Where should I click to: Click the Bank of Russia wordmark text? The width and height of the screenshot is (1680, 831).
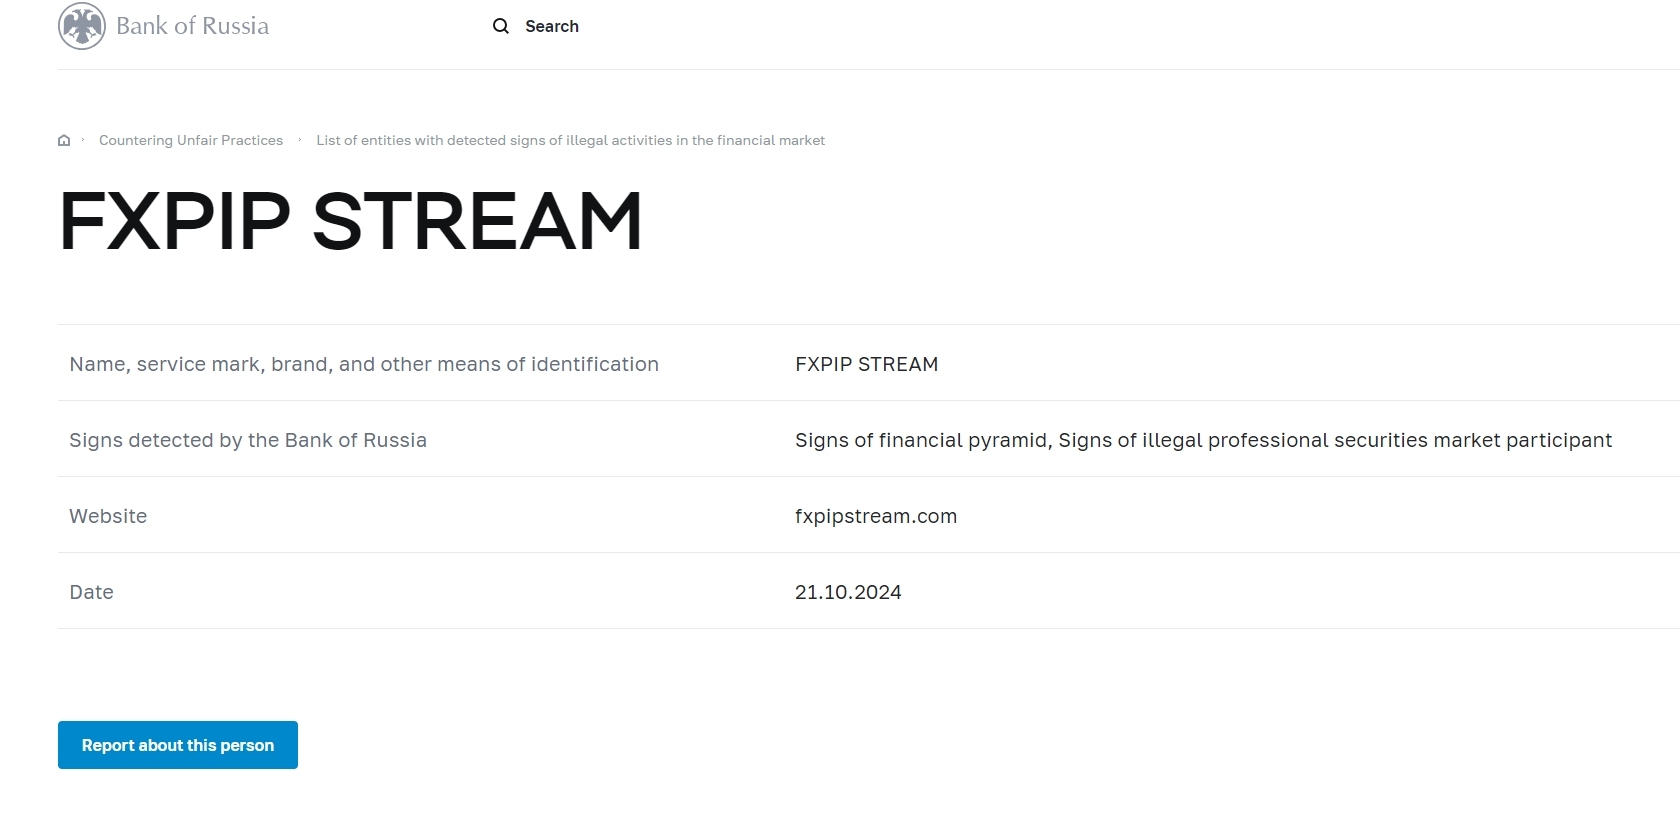192,26
